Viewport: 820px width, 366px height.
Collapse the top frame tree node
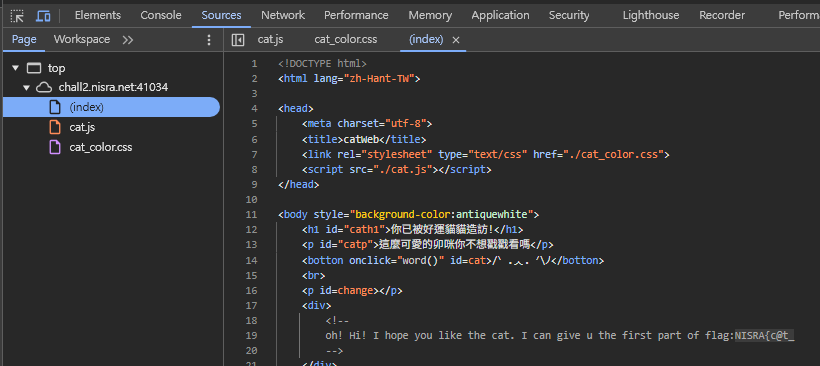tap(15, 68)
